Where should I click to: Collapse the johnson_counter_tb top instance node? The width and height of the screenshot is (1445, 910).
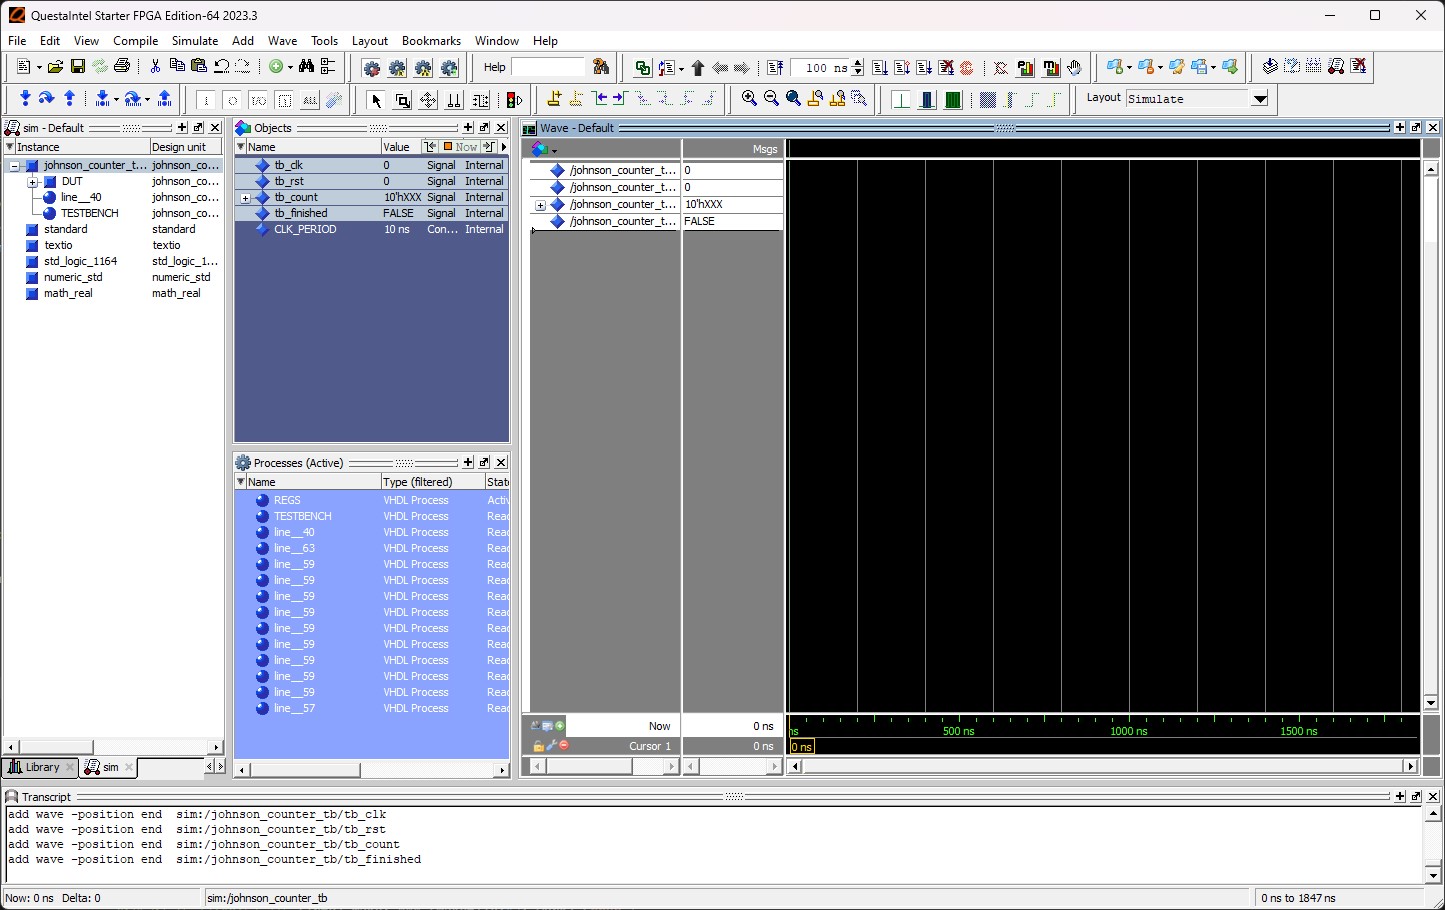coord(14,166)
